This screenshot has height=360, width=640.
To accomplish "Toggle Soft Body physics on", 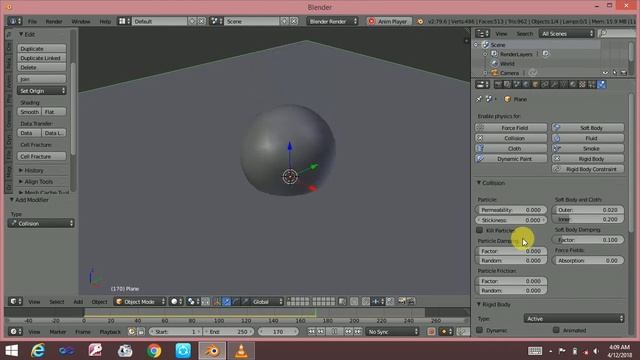I will point(588,128).
